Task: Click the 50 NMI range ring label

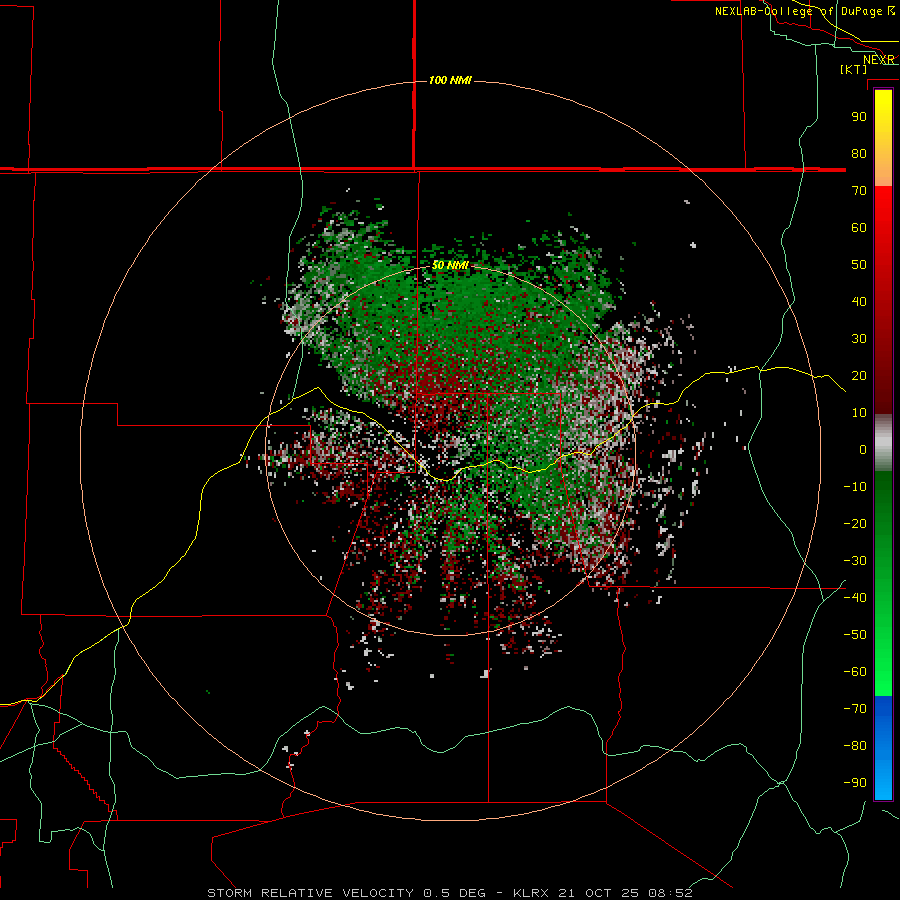Action: 450,265
